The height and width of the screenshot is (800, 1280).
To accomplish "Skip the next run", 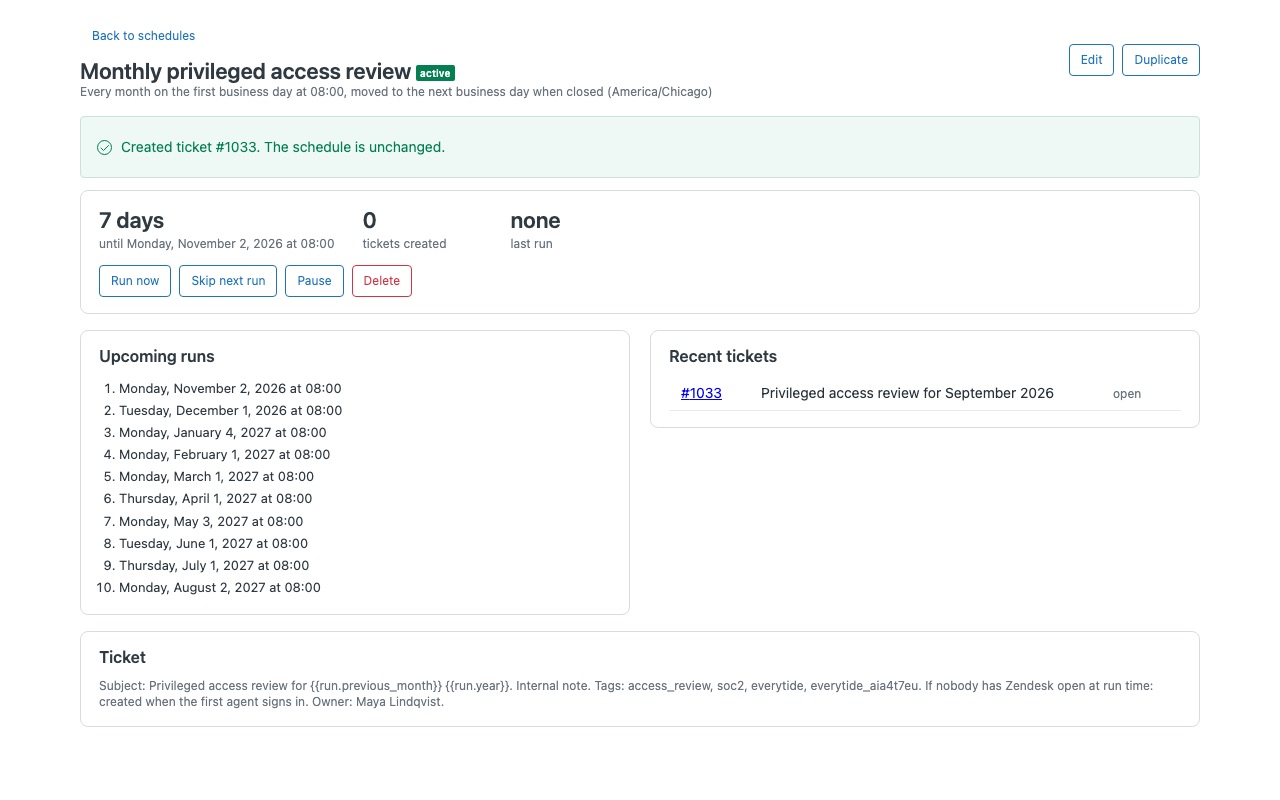I will point(228,281).
